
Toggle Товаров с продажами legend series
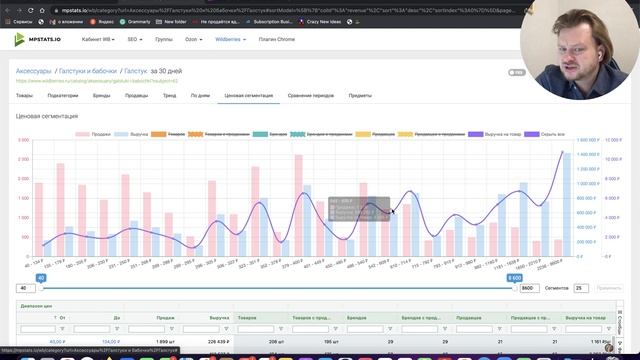coord(219,134)
